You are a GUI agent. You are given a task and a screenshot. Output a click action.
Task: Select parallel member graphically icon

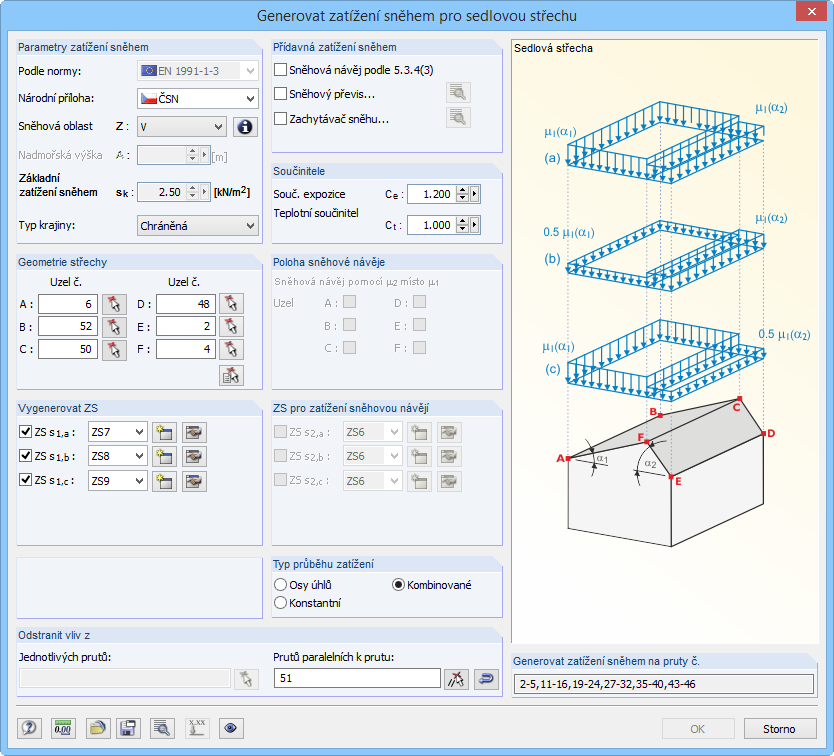[x=456, y=679]
